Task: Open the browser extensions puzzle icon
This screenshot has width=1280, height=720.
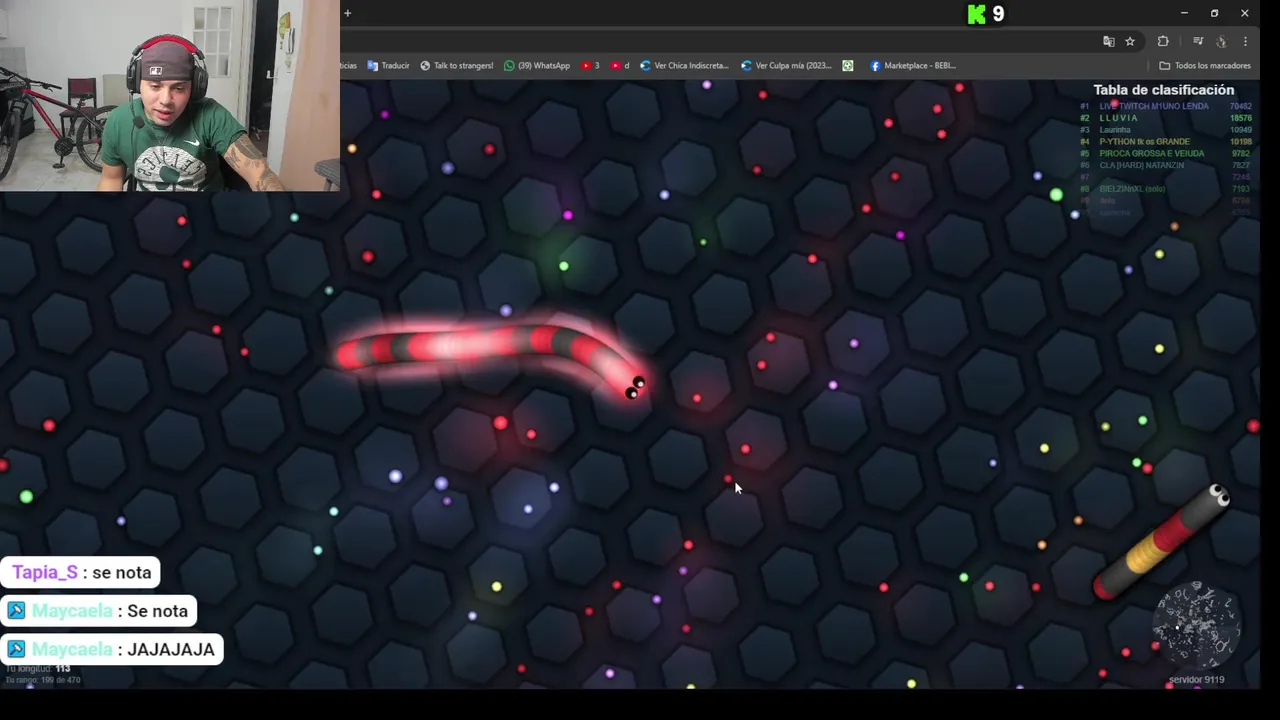Action: click(x=1163, y=41)
